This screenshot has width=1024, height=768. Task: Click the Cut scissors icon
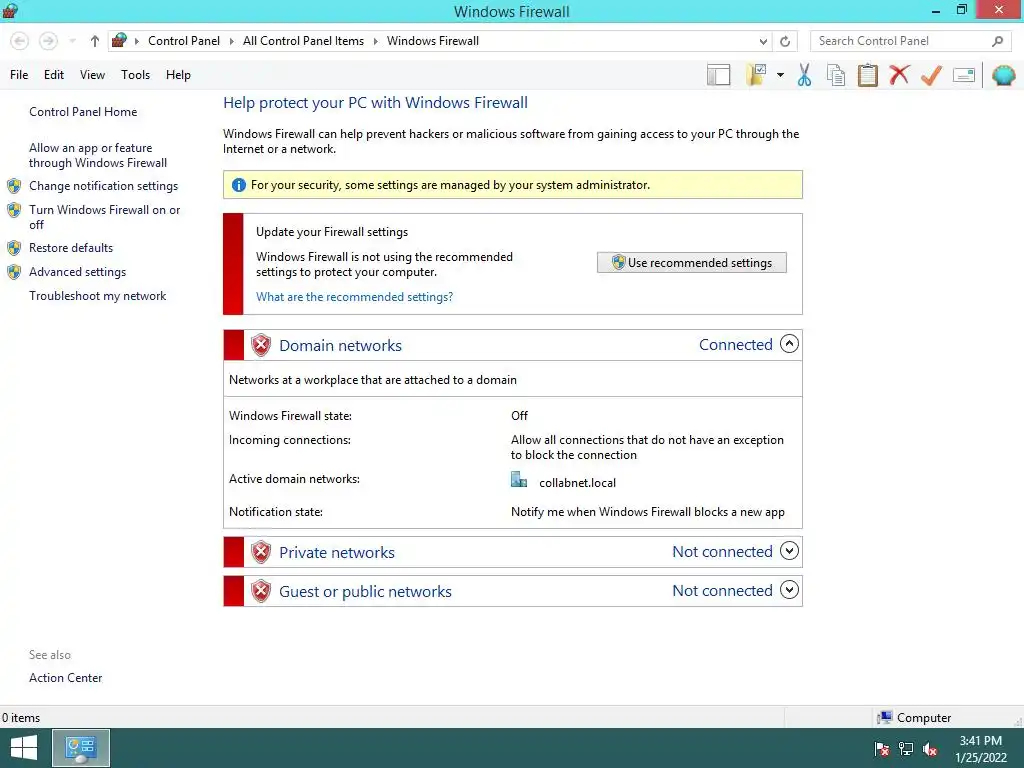pyautogui.click(x=805, y=75)
